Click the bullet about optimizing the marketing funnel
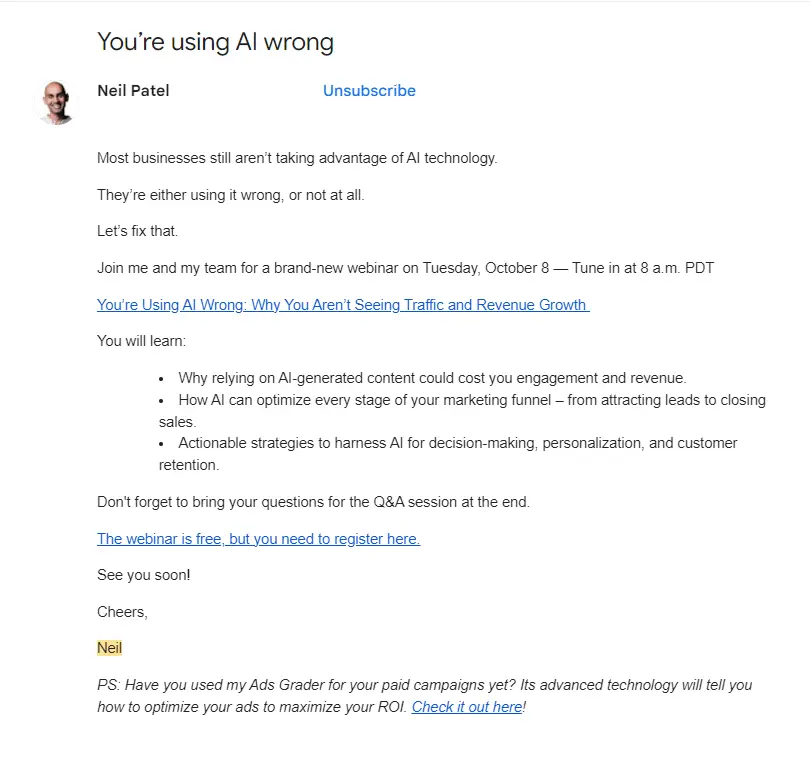 pyautogui.click(x=450, y=400)
